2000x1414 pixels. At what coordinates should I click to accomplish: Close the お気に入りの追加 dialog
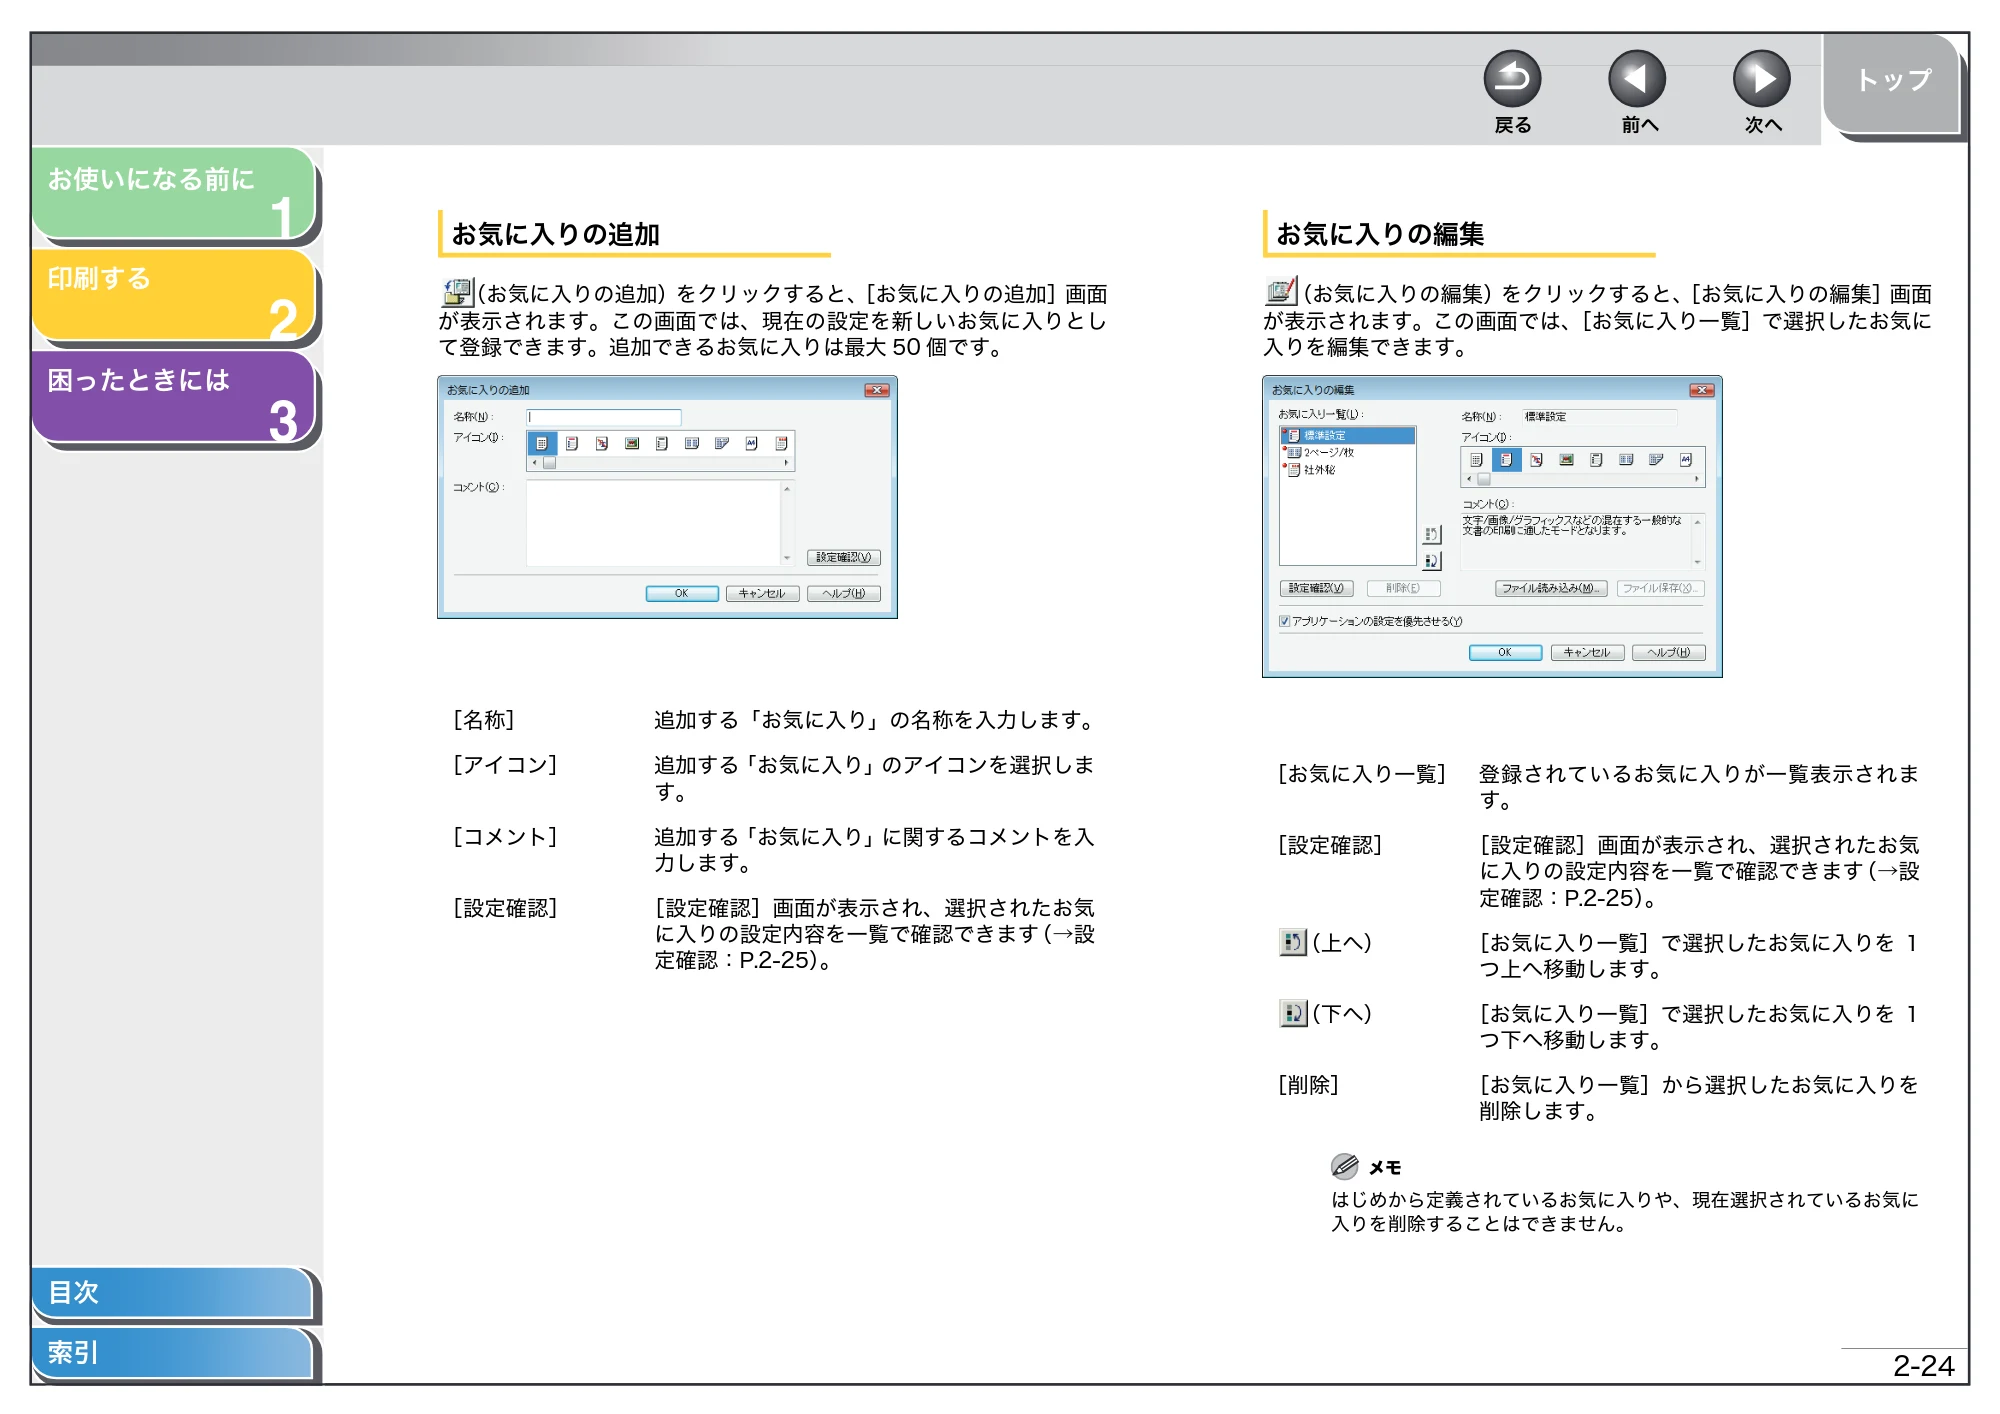877,390
